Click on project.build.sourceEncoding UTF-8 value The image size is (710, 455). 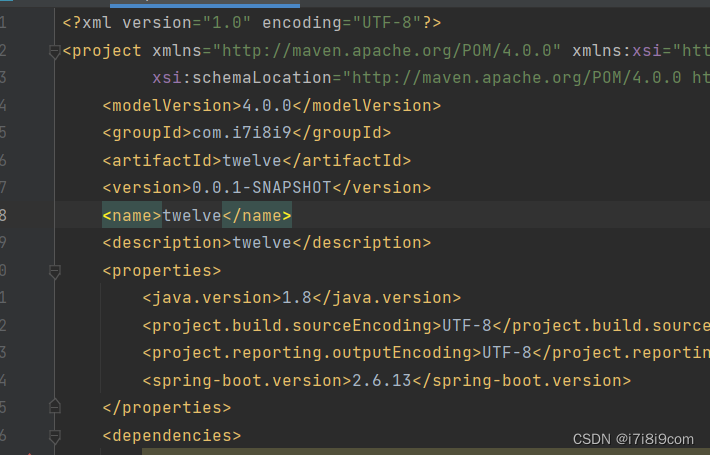click(x=467, y=326)
